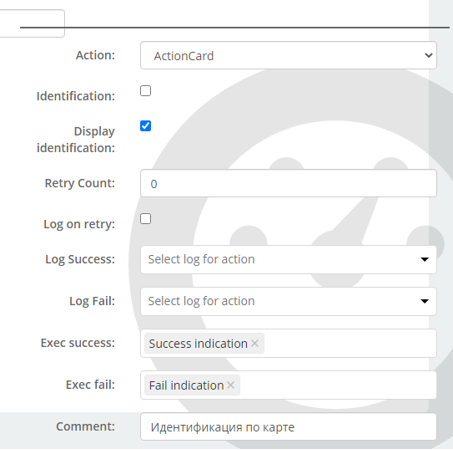
Task: Click the Log Success placeholder text
Action: point(201,259)
